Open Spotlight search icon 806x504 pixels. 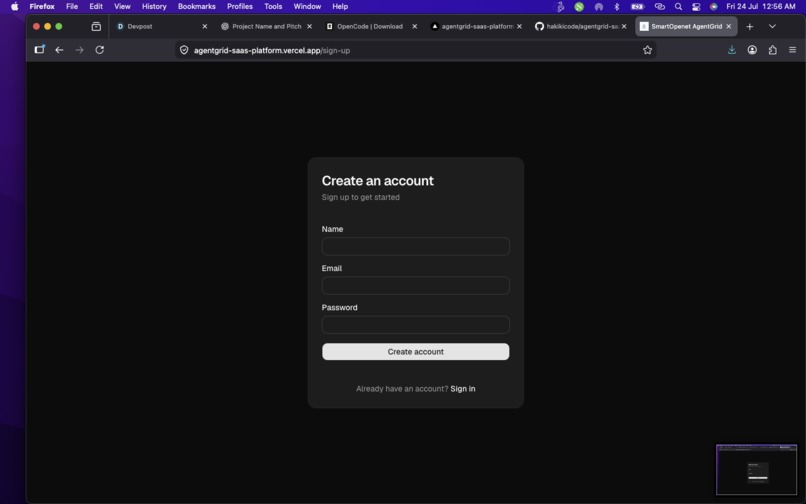click(678, 6)
